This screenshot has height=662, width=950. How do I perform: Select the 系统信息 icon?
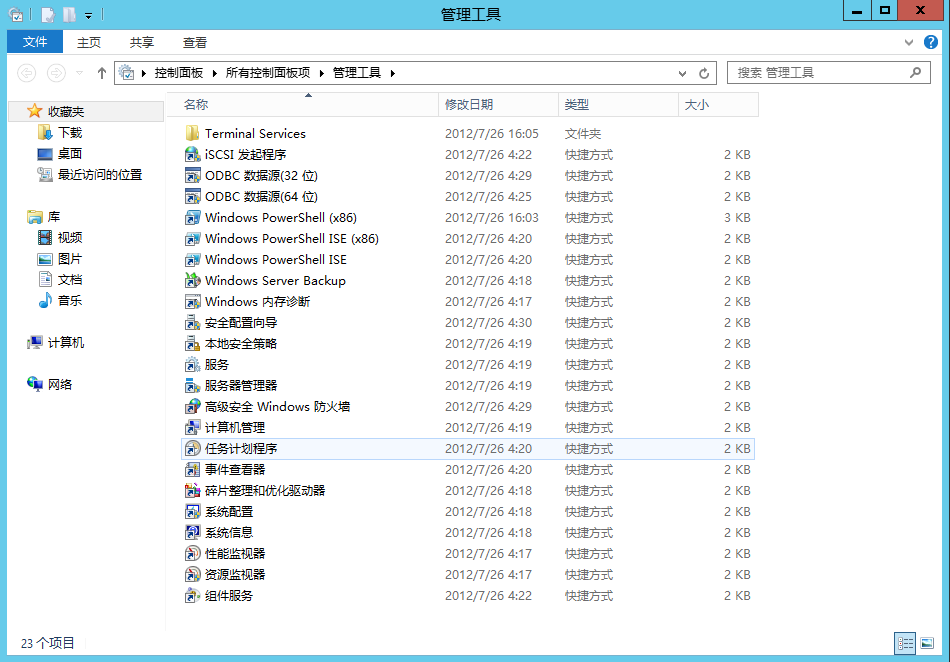(x=192, y=532)
